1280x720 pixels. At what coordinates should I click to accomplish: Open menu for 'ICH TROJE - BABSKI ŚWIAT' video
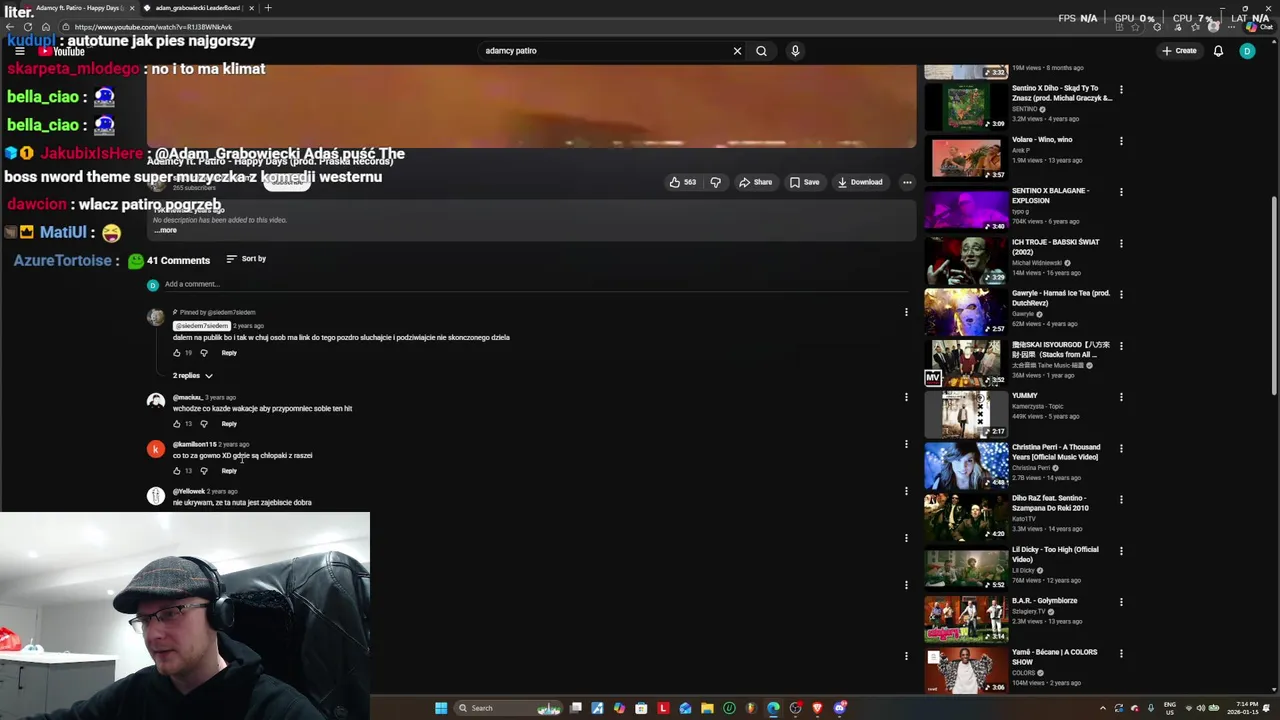1121,243
